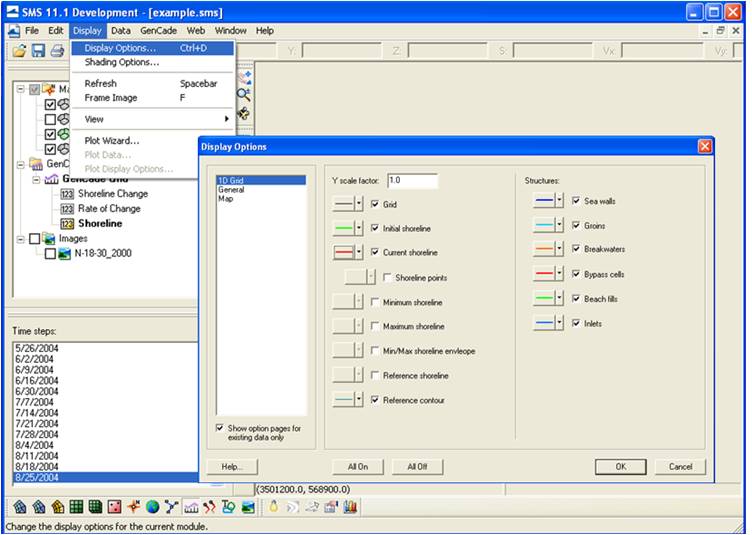Viewport: 752px width, 535px height.
Task: Click the colored bar chart icon
Action: click(x=351, y=507)
